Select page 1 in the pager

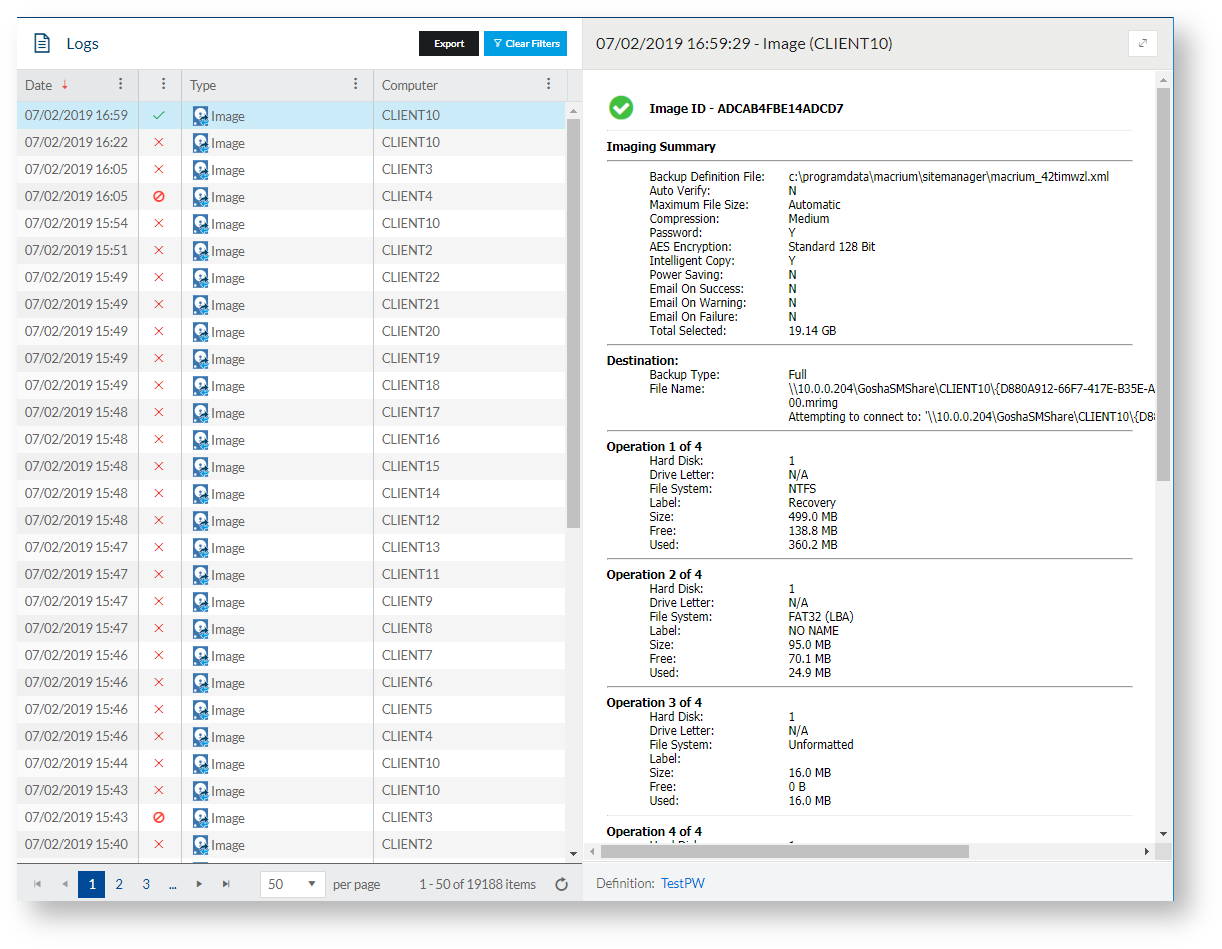tap(91, 884)
